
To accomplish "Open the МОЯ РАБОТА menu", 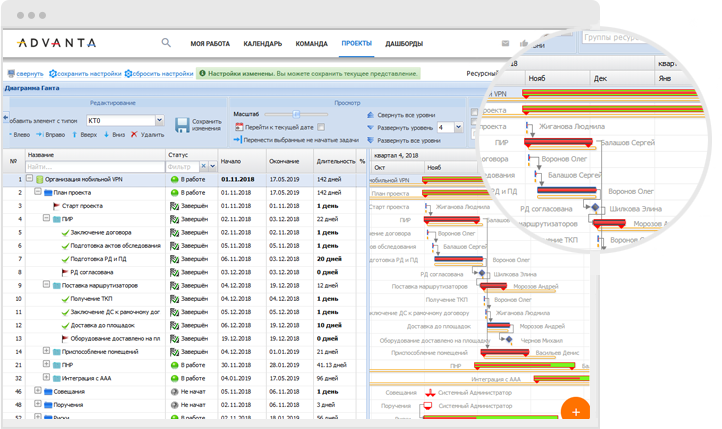I will pyautogui.click(x=210, y=44).
